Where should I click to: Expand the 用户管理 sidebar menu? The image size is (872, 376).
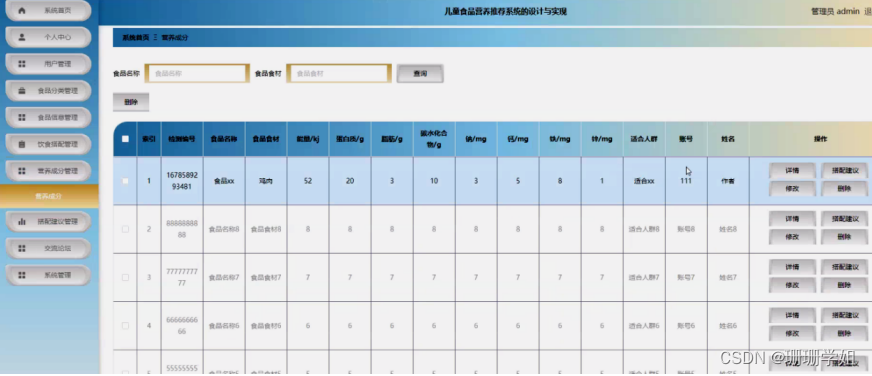(x=48, y=64)
